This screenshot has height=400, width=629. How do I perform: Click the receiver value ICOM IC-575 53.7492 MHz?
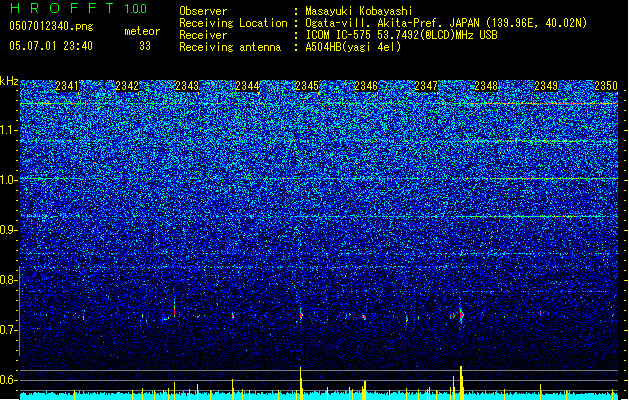401,35
